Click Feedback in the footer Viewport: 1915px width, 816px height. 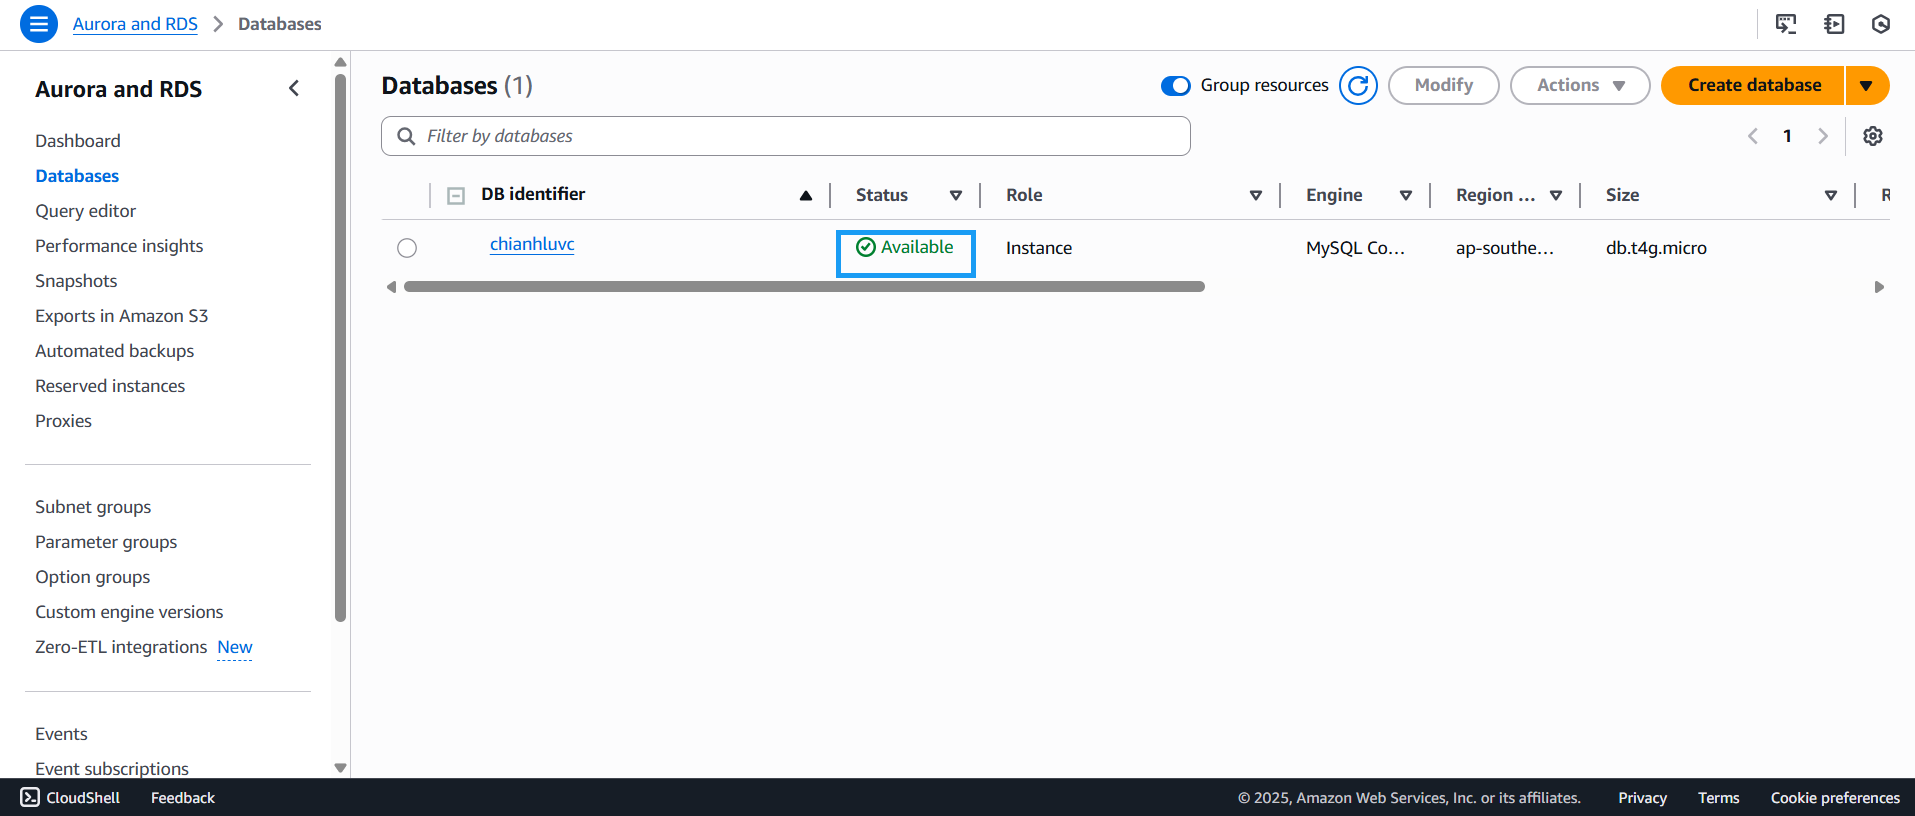pos(183,797)
